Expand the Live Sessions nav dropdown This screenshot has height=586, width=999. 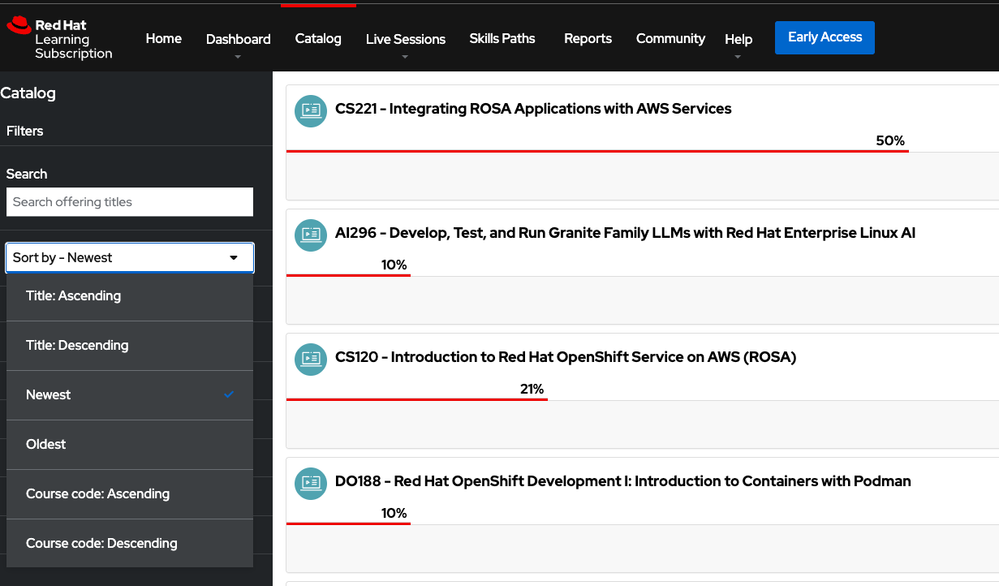tap(405, 40)
